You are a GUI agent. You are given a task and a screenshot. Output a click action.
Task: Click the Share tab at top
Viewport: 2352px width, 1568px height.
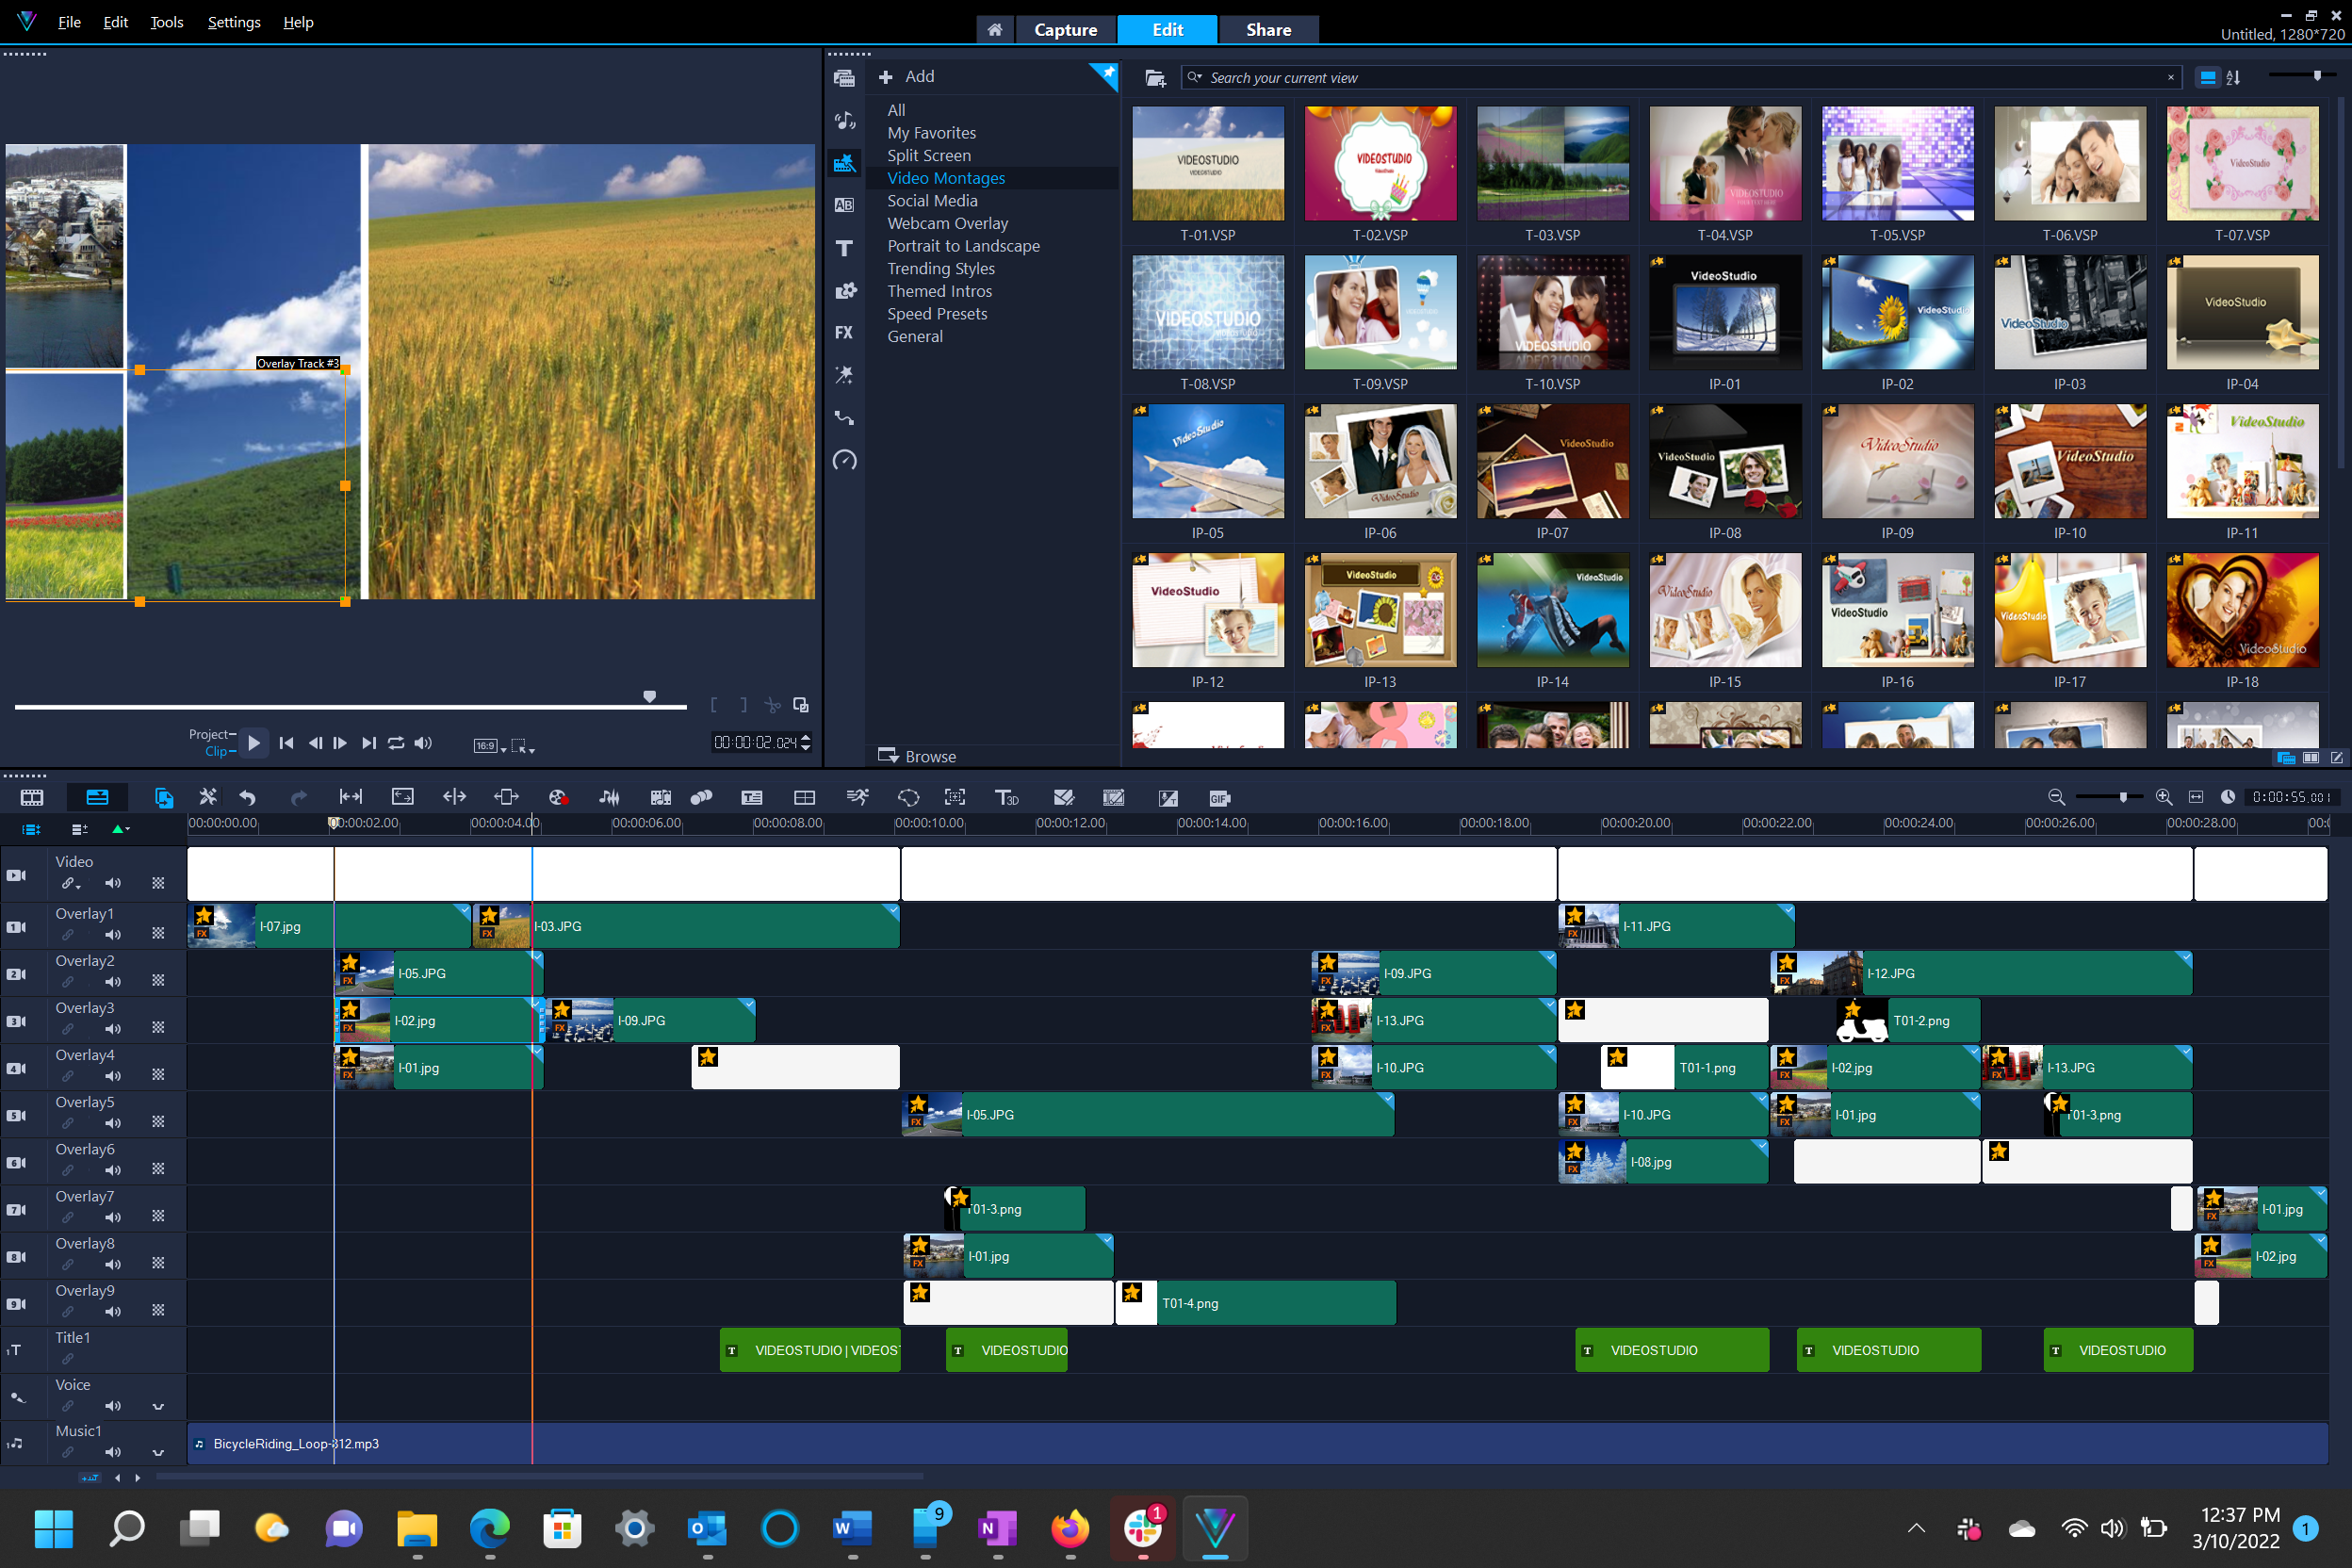click(1262, 28)
